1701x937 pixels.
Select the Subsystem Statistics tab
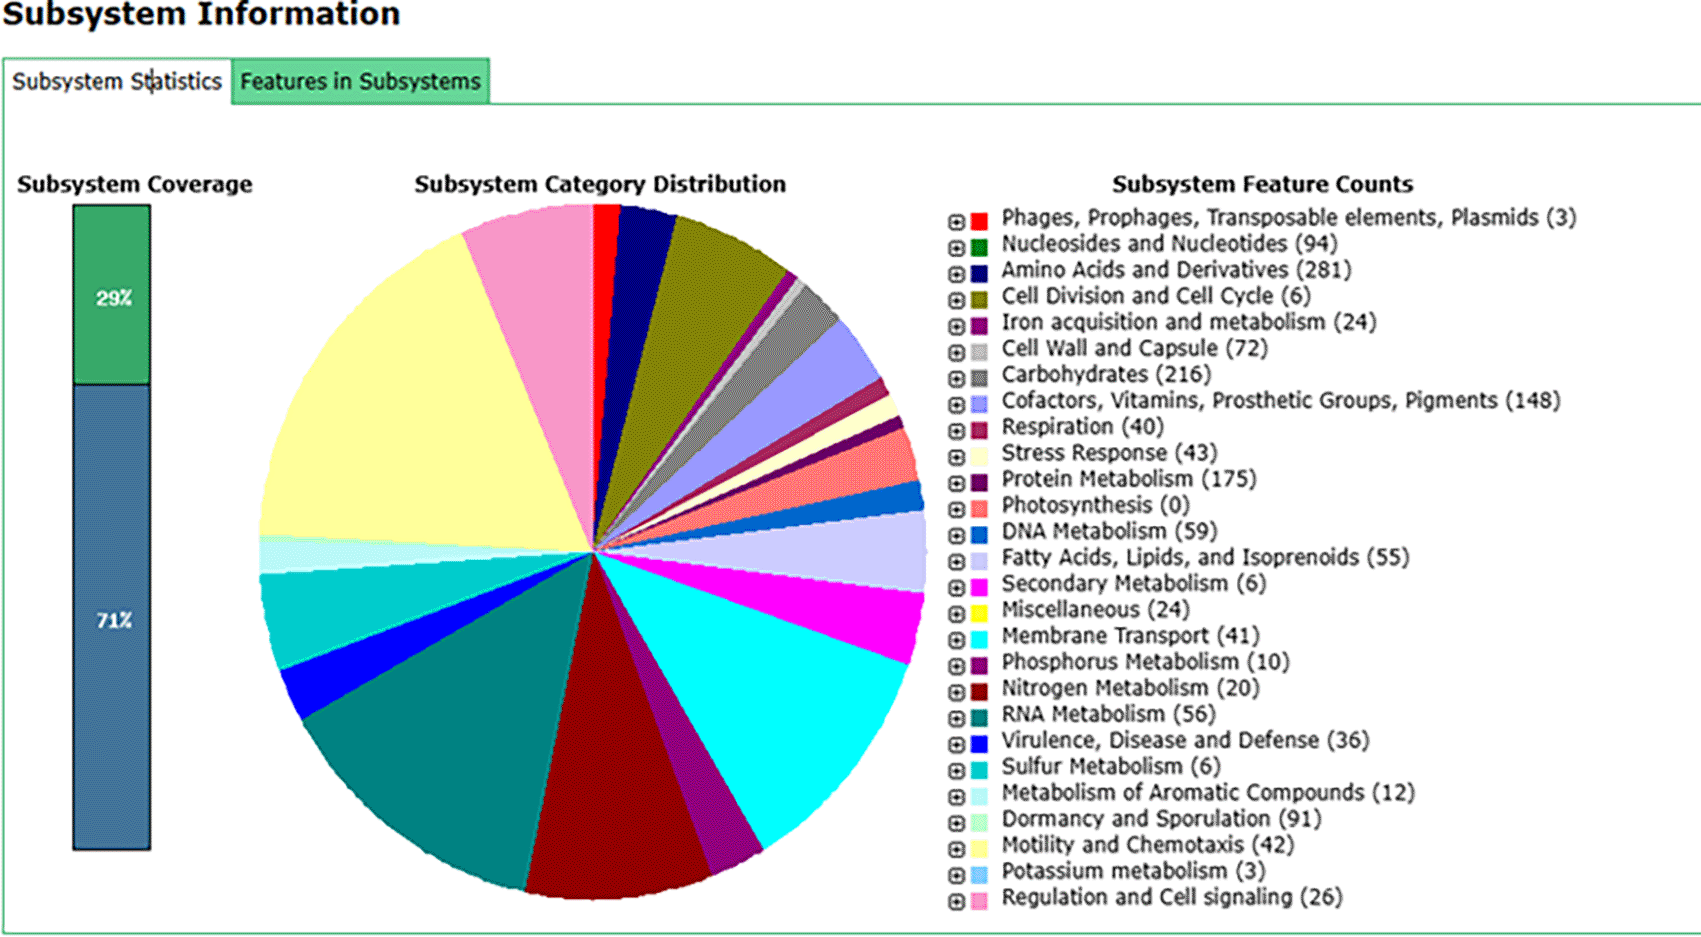(116, 81)
